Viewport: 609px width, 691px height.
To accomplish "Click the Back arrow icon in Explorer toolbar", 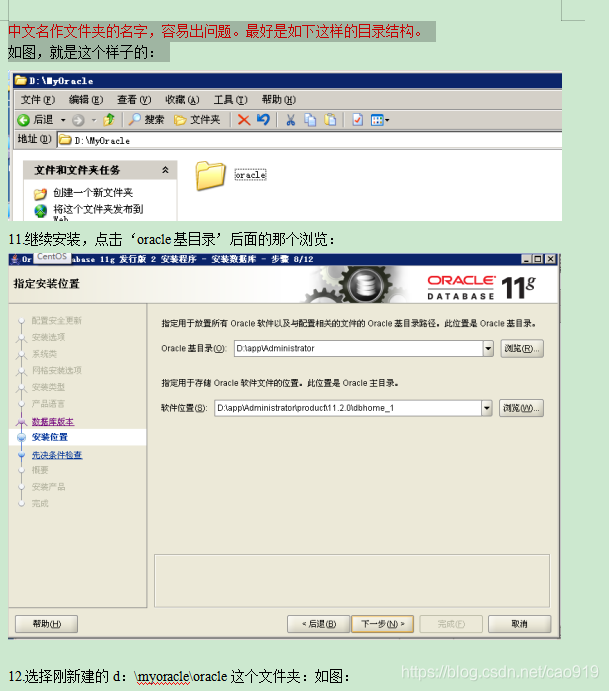I will click(23, 120).
